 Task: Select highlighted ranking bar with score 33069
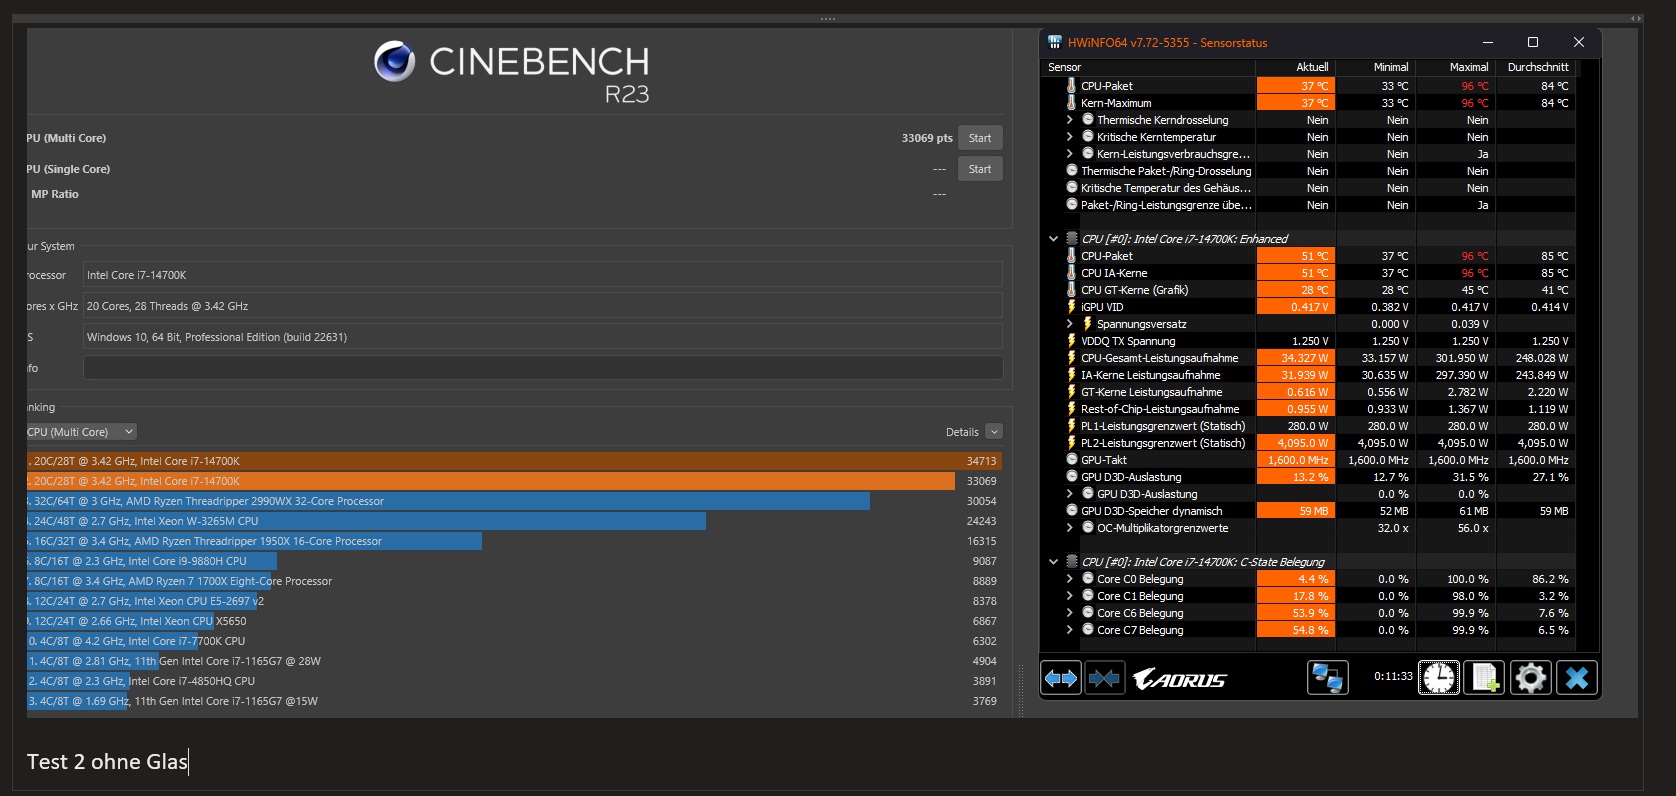[514, 481]
